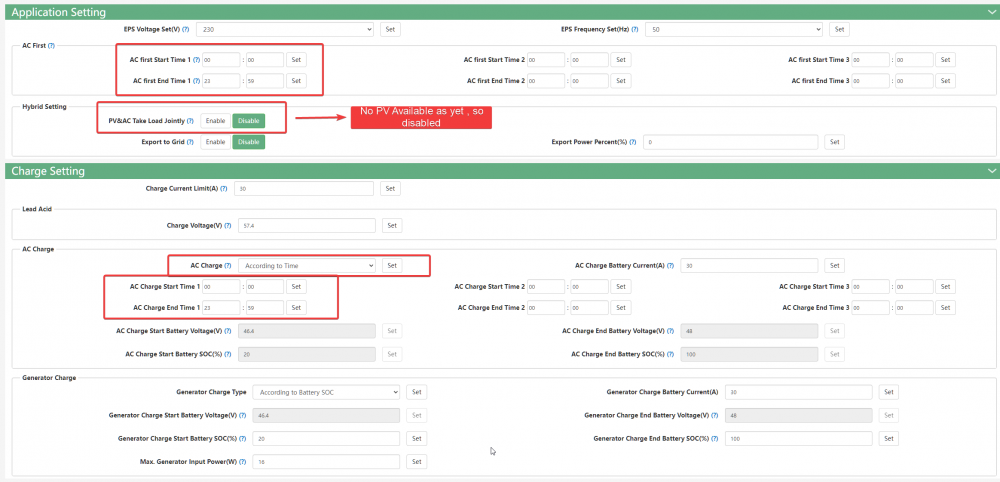
Task: Click the help icon beside AC First heading
Action: pyautogui.click(x=52, y=46)
